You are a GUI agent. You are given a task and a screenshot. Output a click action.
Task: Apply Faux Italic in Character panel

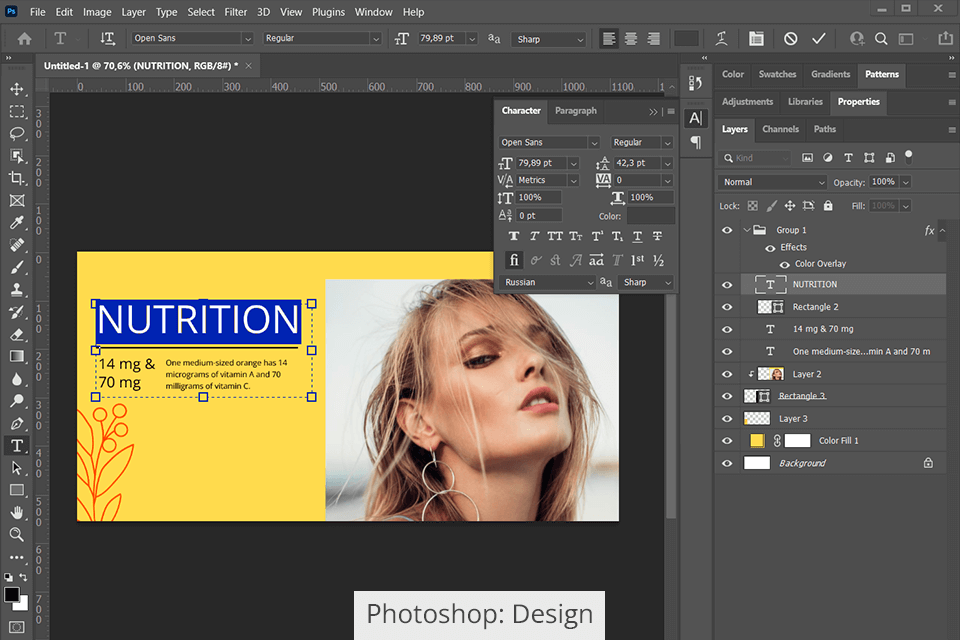coord(534,236)
